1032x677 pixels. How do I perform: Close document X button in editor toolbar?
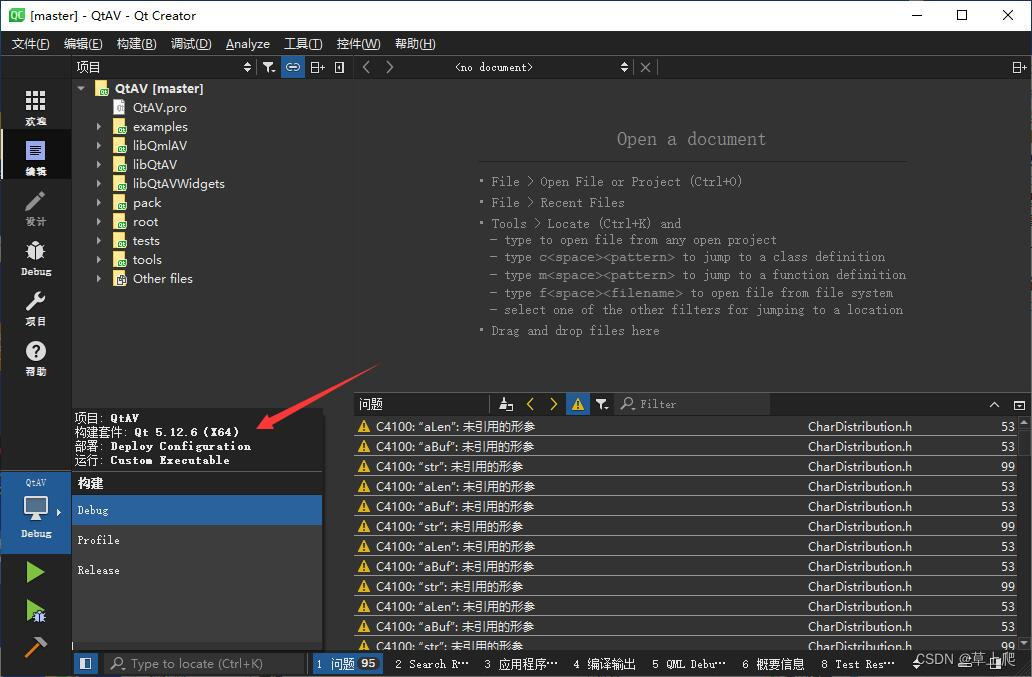click(646, 67)
